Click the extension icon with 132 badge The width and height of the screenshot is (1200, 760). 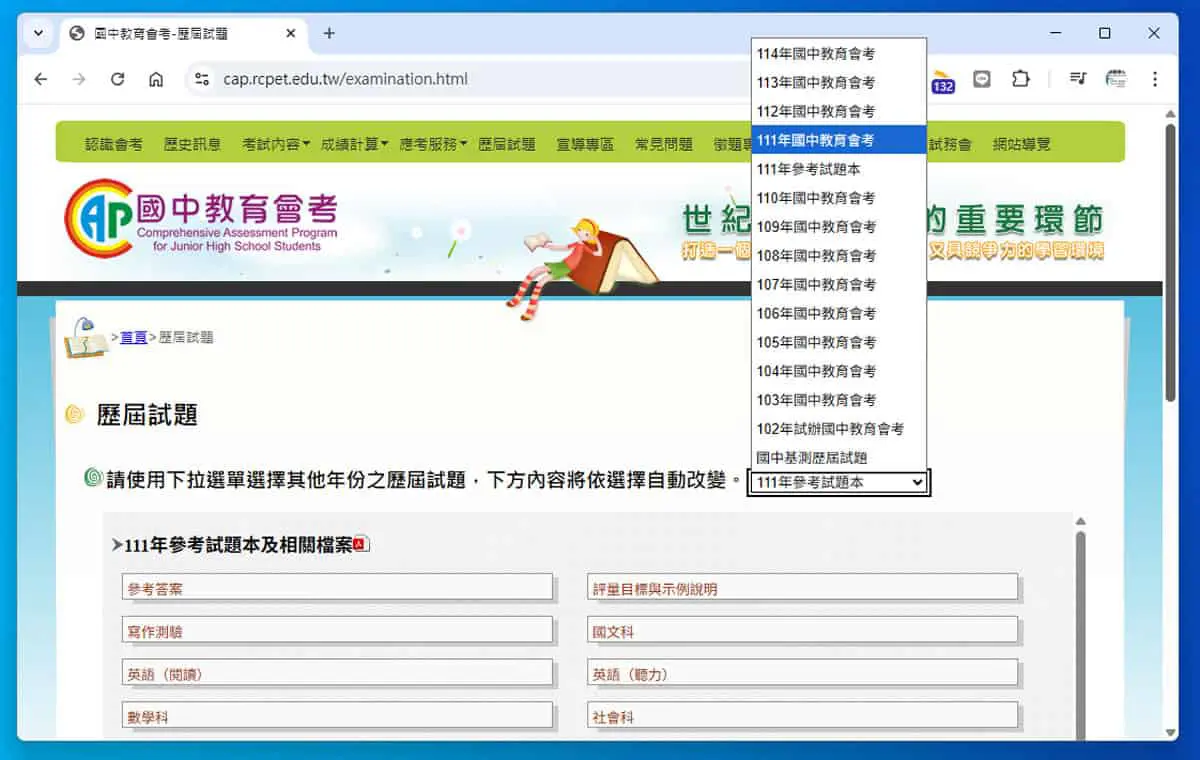tap(942, 81)
